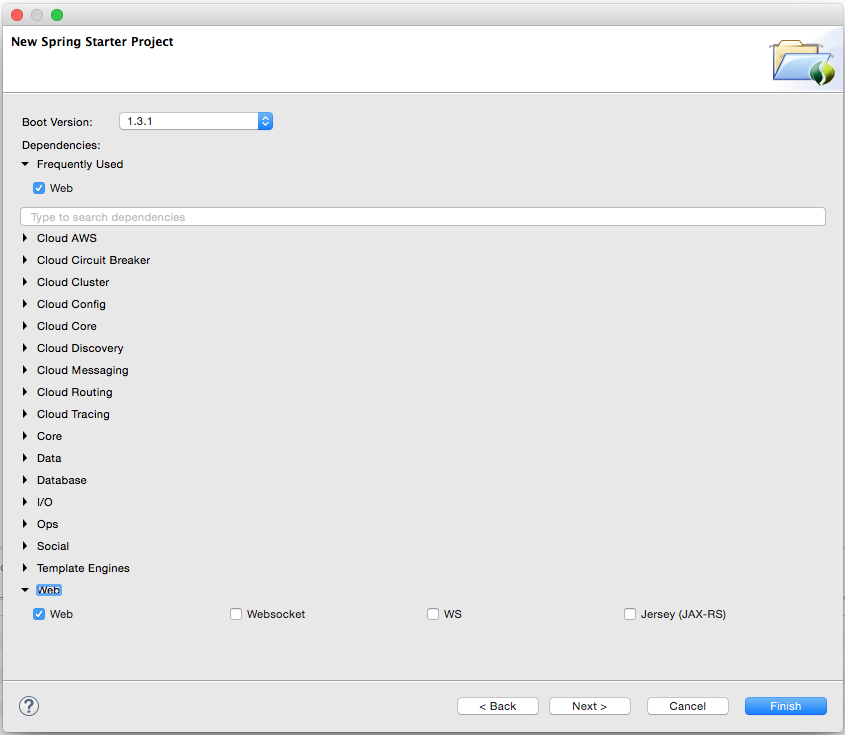Expand the Data category
This screenshot has width=845, height=735.
pos(25,458)
